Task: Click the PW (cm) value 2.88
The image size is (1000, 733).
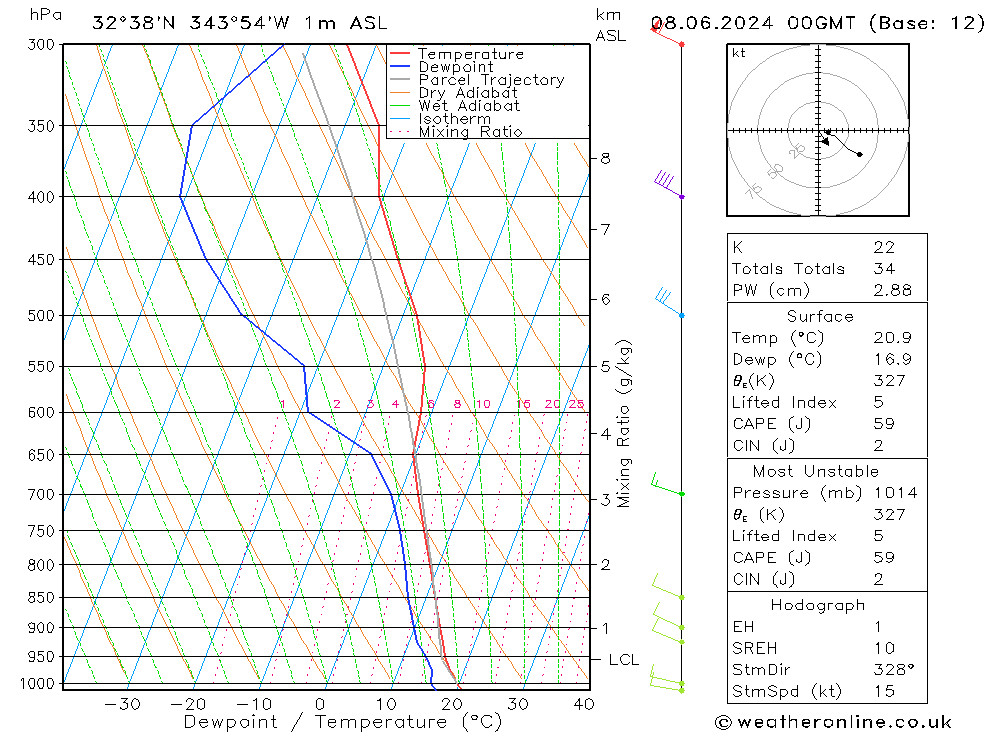Action: [x=892, y=290]
